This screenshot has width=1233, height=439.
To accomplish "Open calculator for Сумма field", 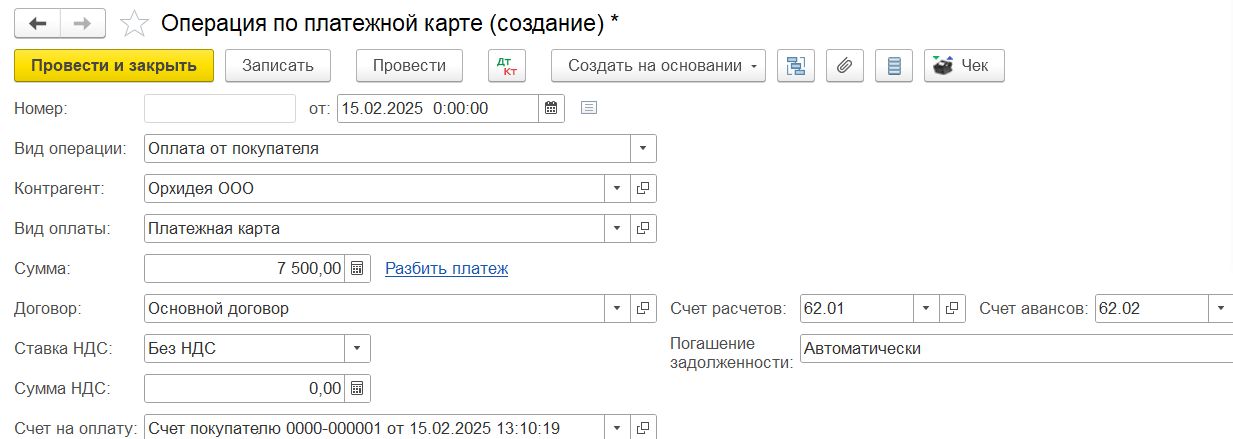I will pos(359,268).
